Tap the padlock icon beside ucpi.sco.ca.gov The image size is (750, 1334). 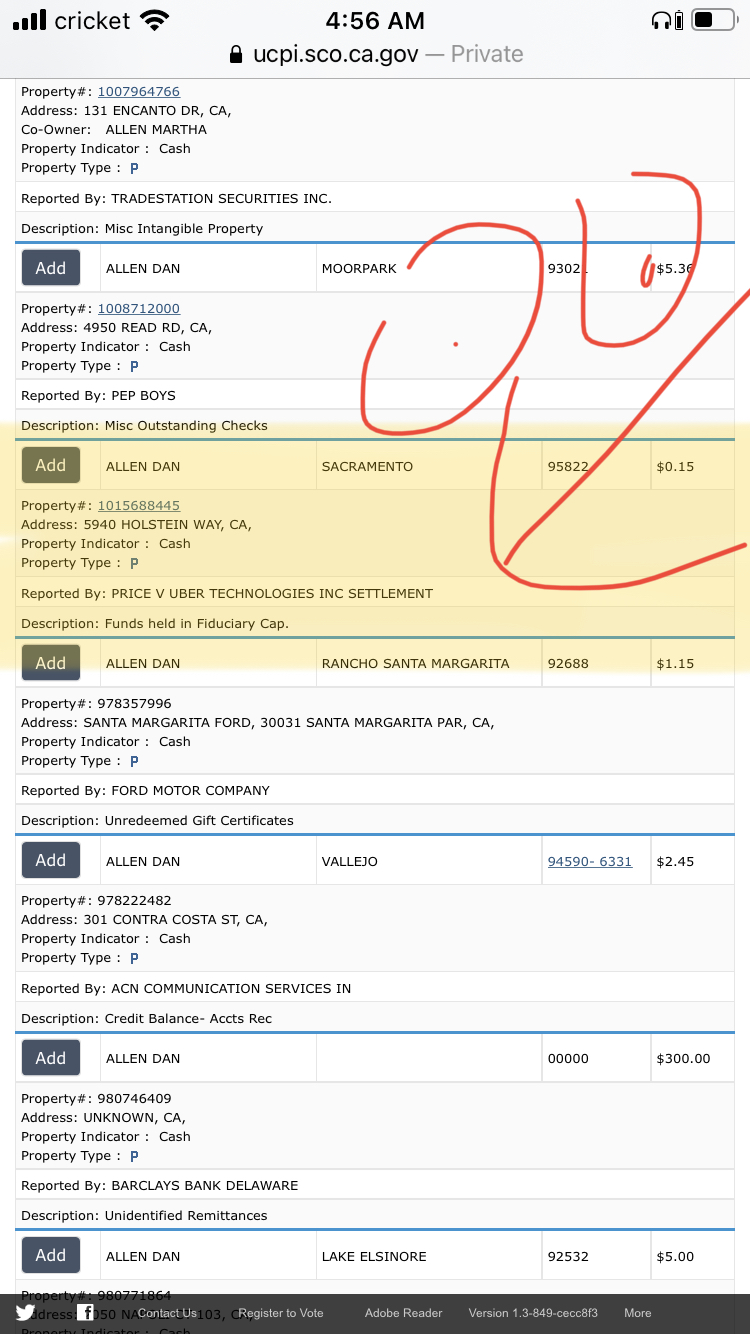(236, 54)
